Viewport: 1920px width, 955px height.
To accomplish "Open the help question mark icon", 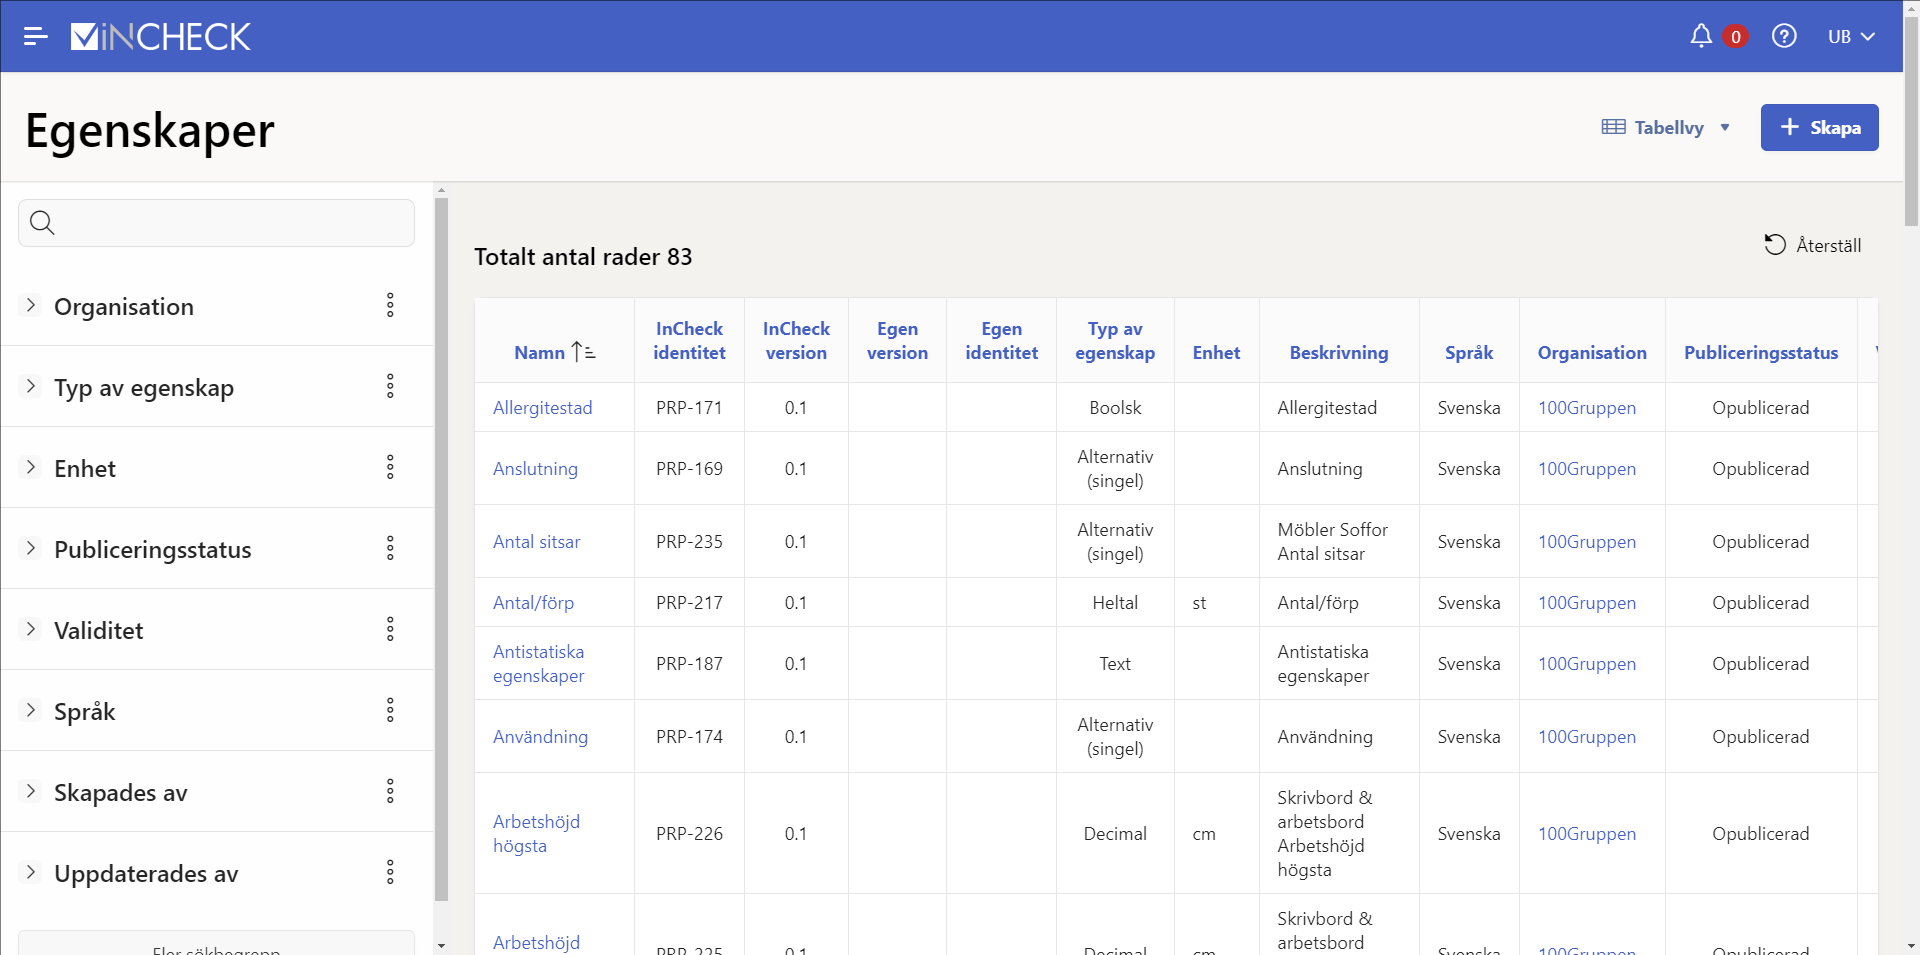I will tap(1784, 37).
